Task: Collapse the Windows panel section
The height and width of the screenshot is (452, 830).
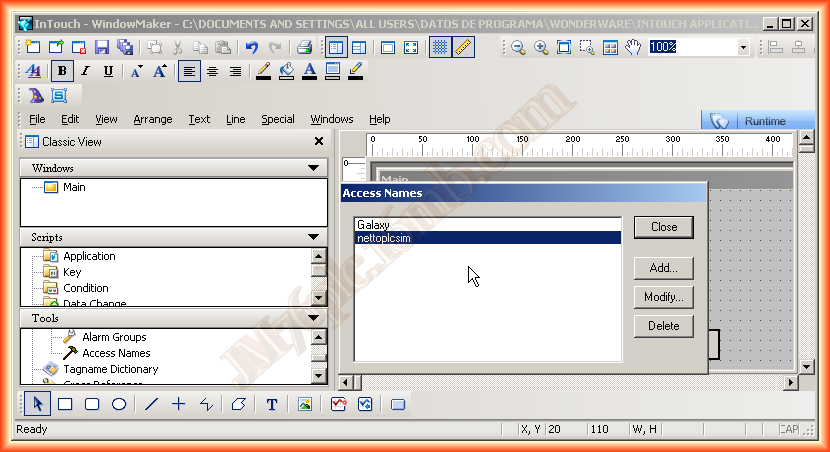Action: coord(315,168)
